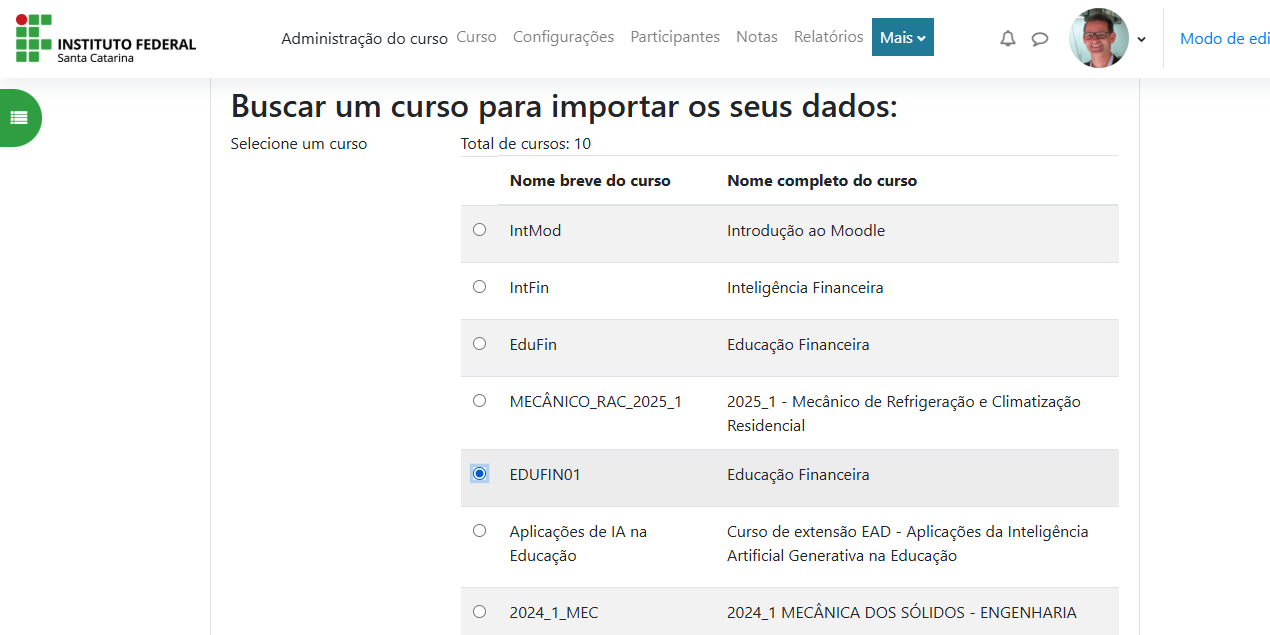Screen dimensions: 1270x635
Task: Select the IntFin course radio button
Action: click(479, 287)
